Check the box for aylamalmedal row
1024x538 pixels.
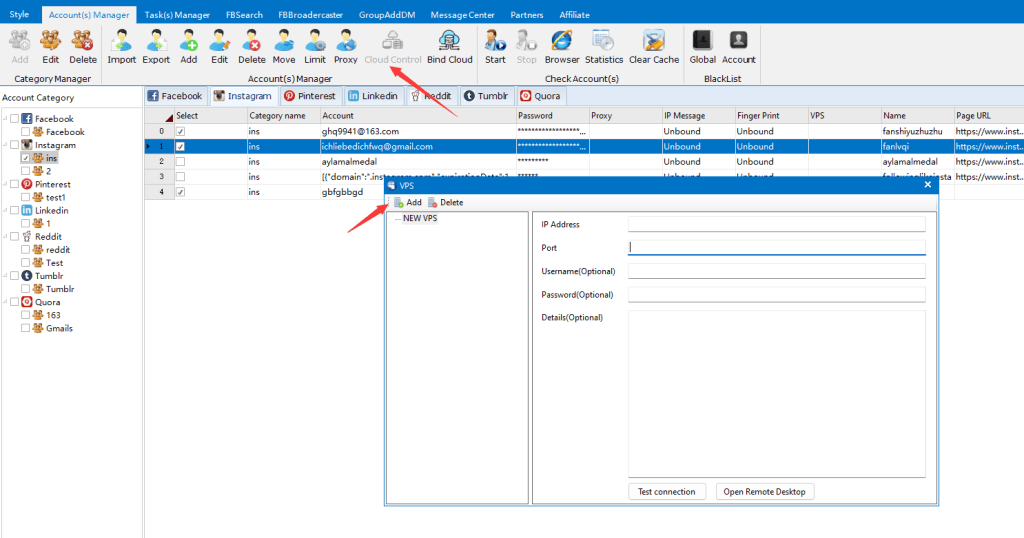tap(180, 161)
